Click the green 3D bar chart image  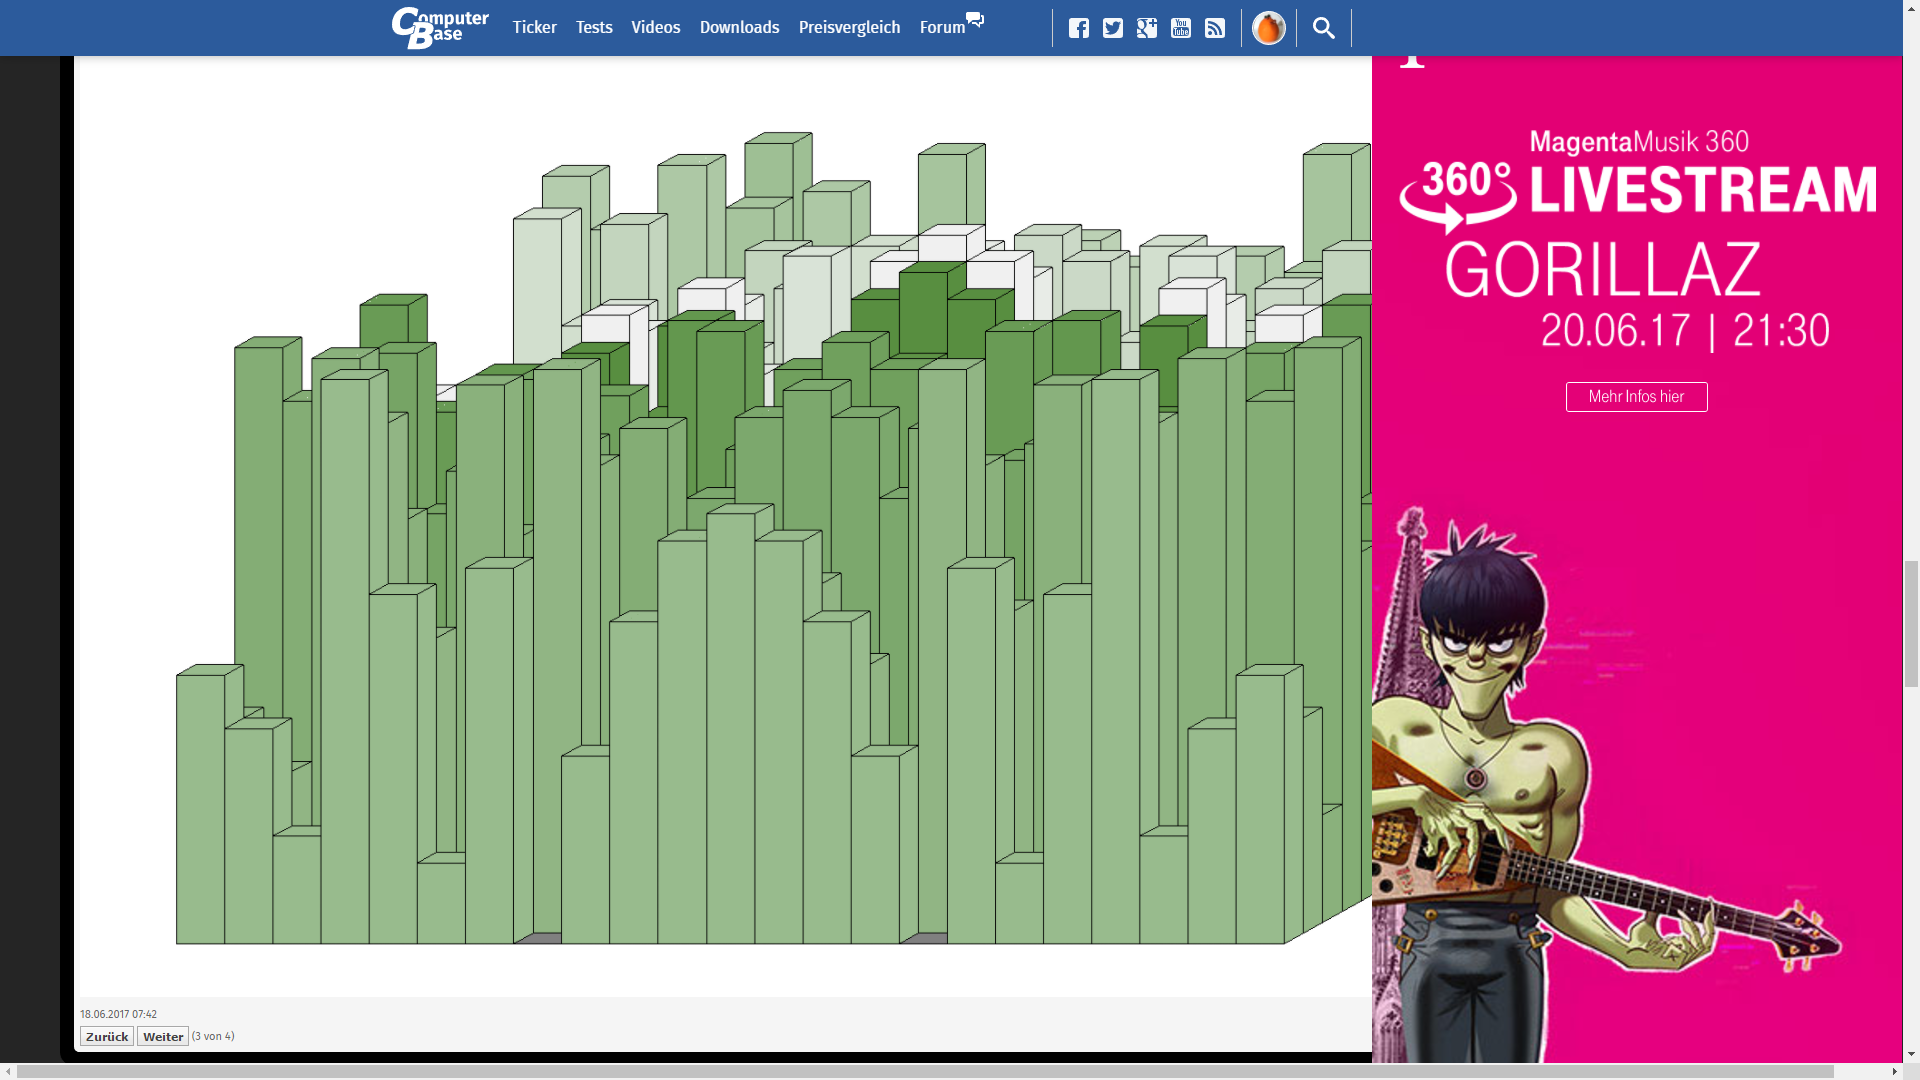coord(770,540)
